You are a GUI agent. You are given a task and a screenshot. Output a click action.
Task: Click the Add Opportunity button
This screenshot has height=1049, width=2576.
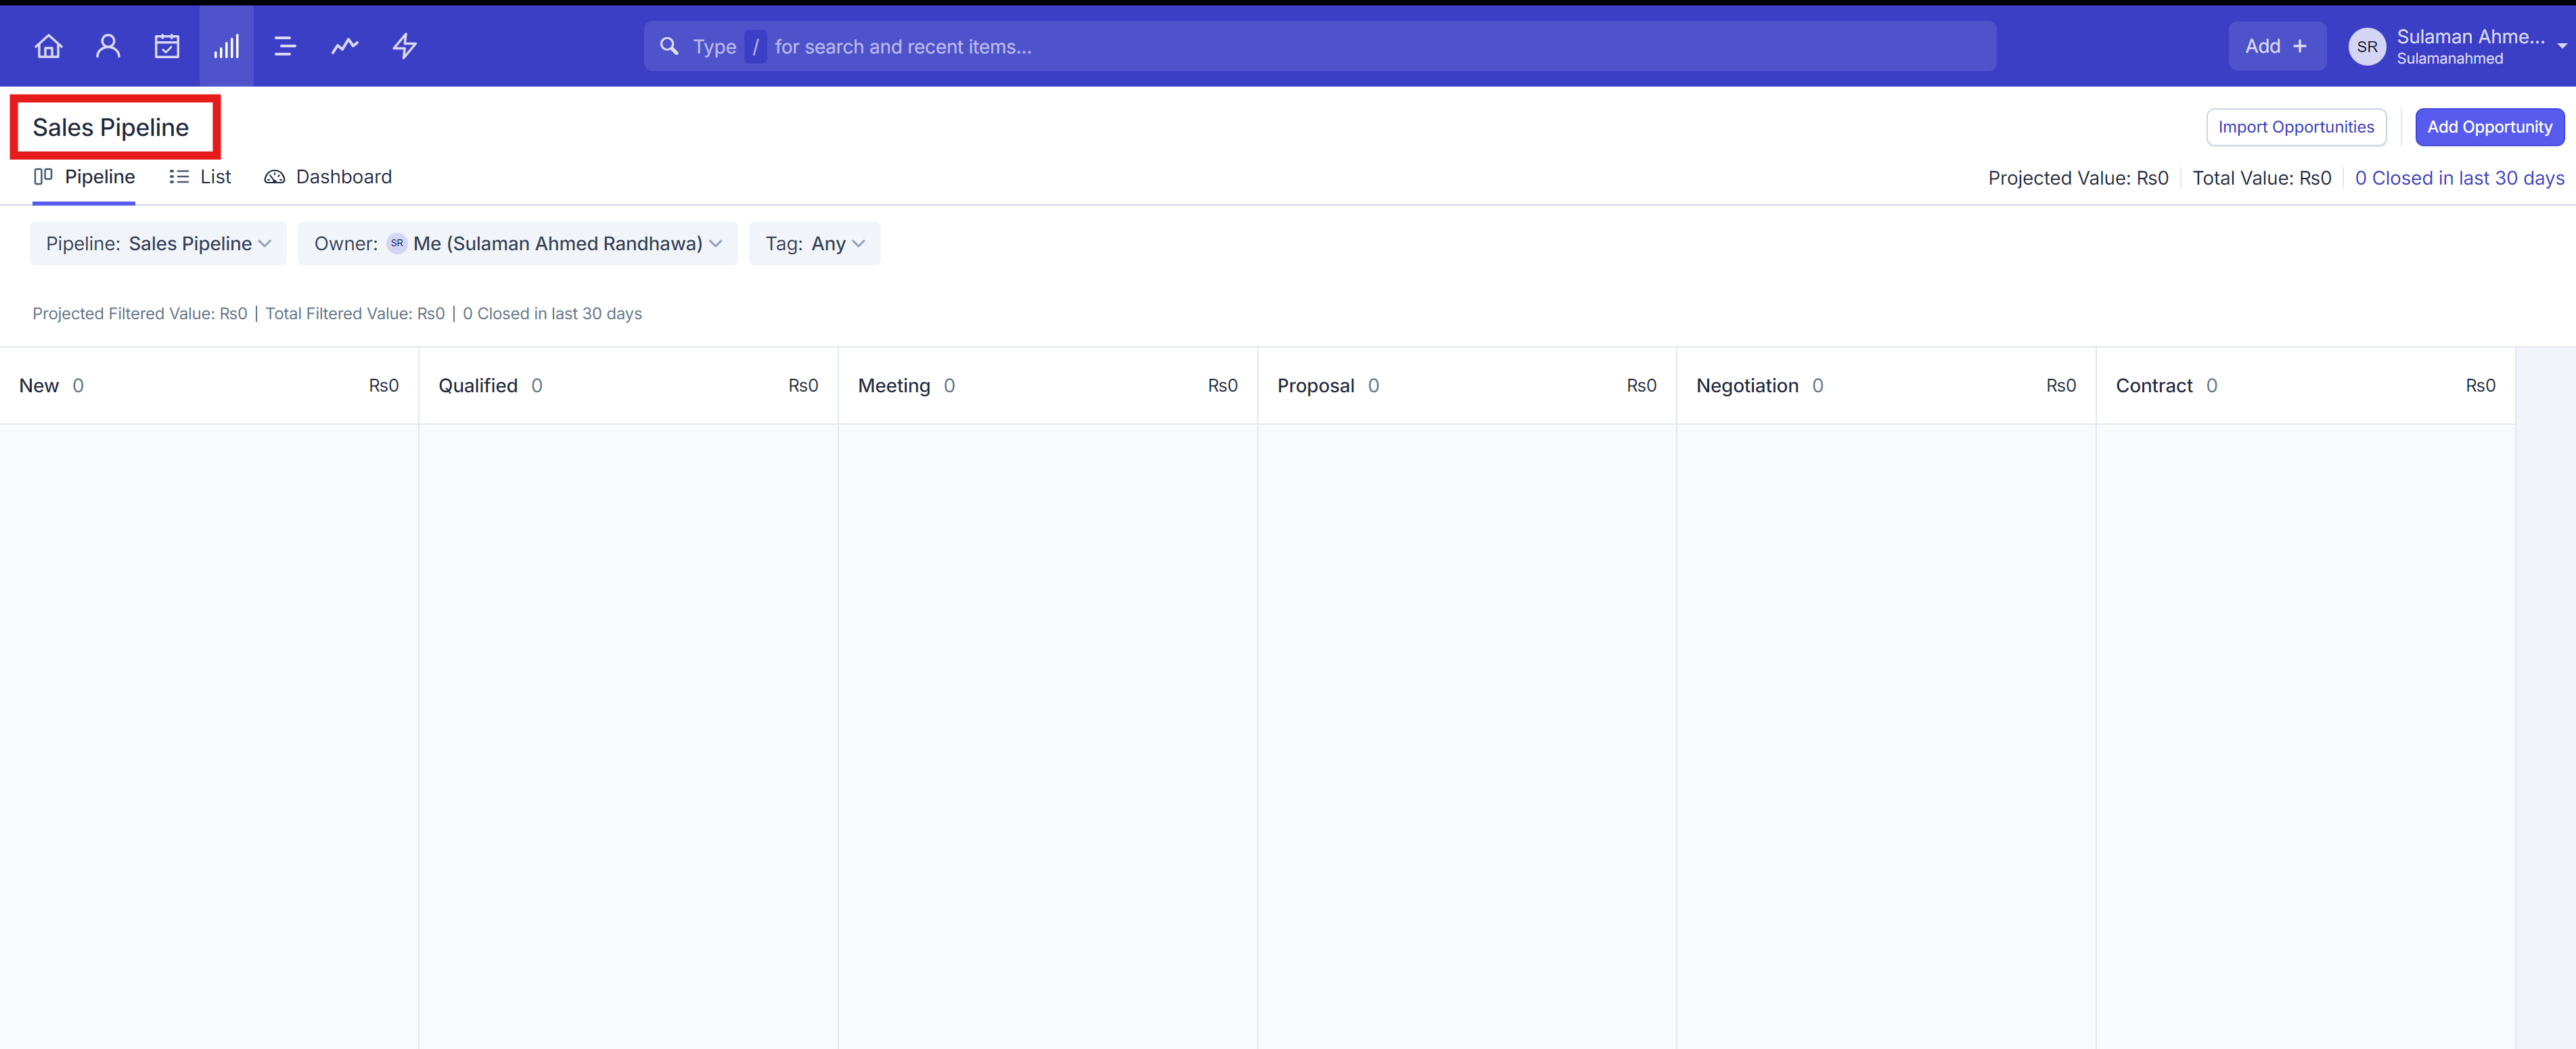click(2489, 127)
